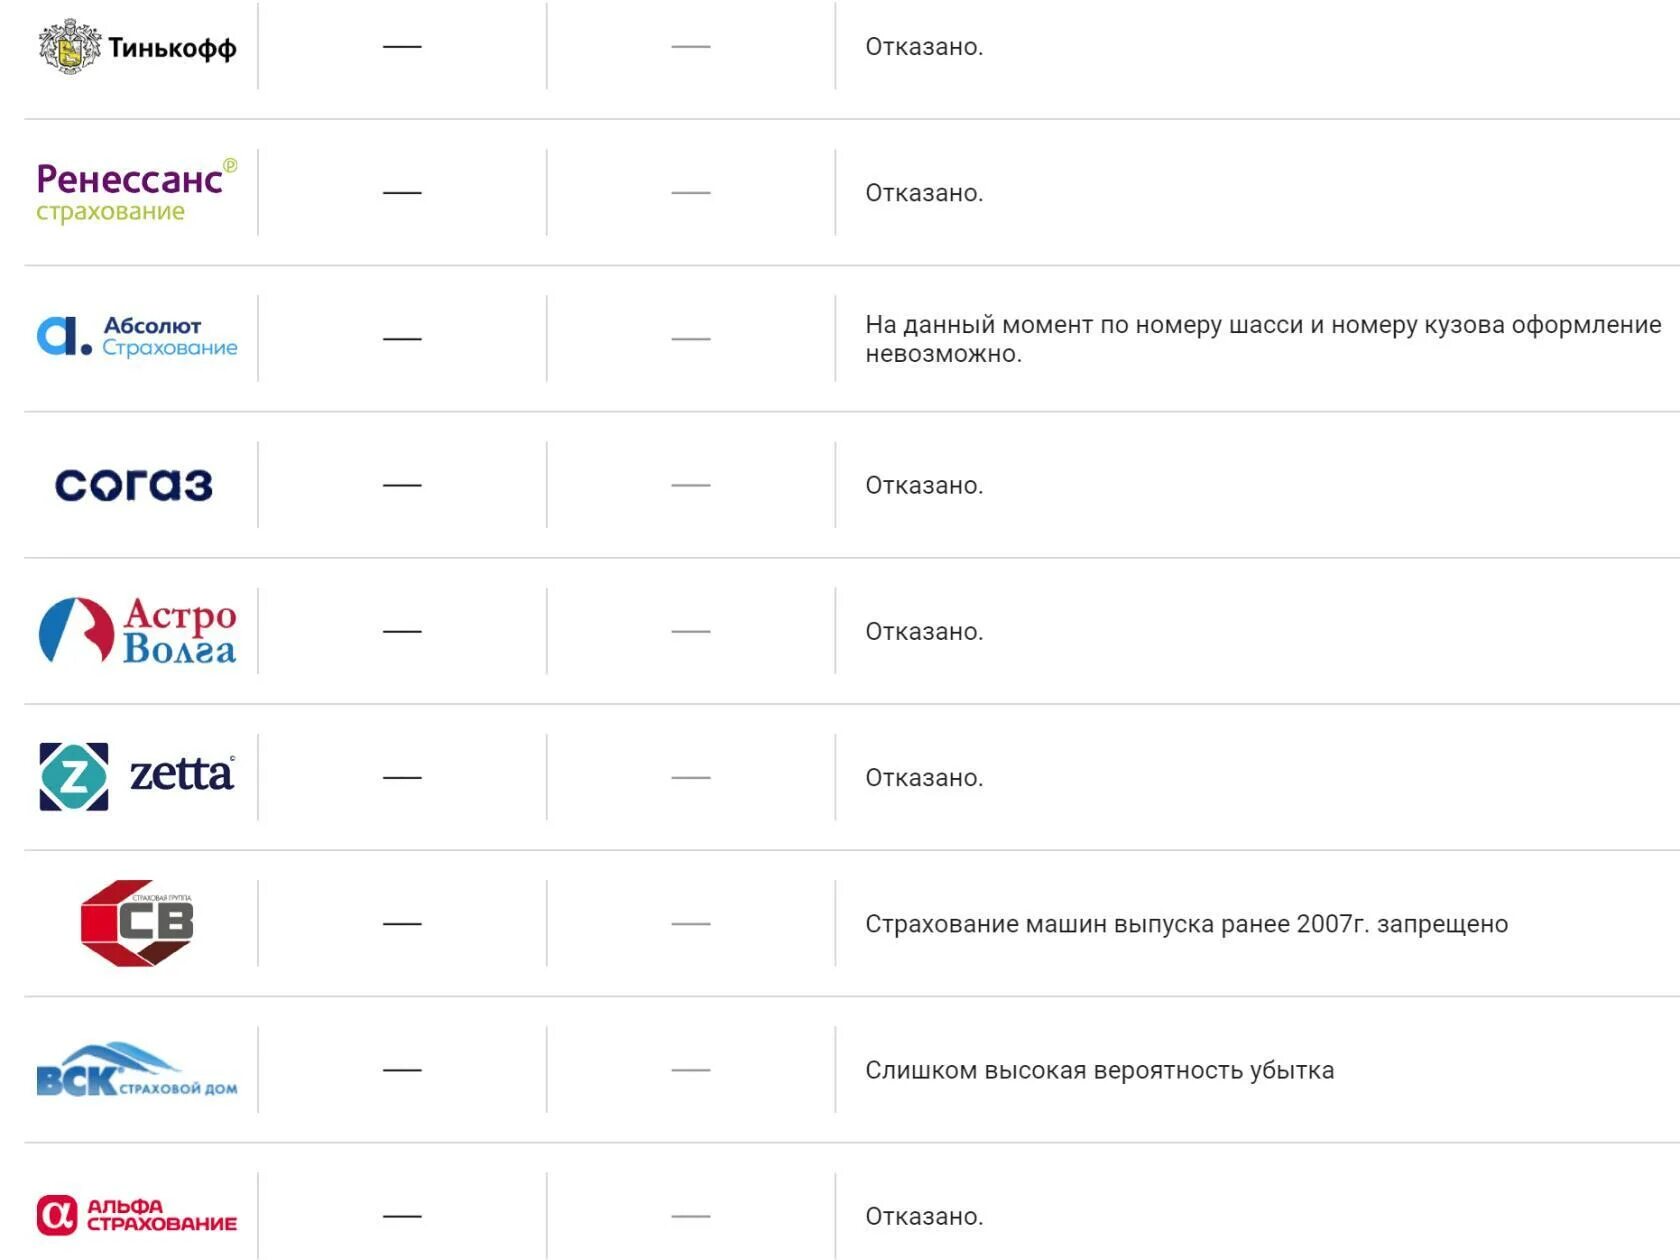This screenshot has width=1680, height=1260.
Task: Click the Zetta insurance logo
Action: pos(137,776)
